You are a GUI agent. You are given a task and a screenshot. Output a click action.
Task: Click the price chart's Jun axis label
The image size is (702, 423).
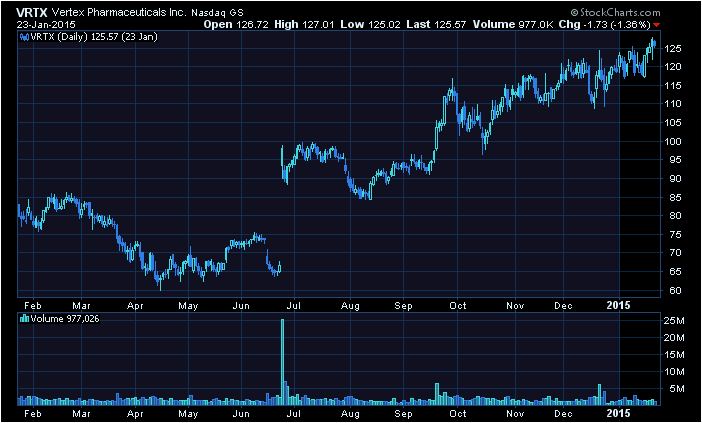pyautogui.click(x=242, y=306)
